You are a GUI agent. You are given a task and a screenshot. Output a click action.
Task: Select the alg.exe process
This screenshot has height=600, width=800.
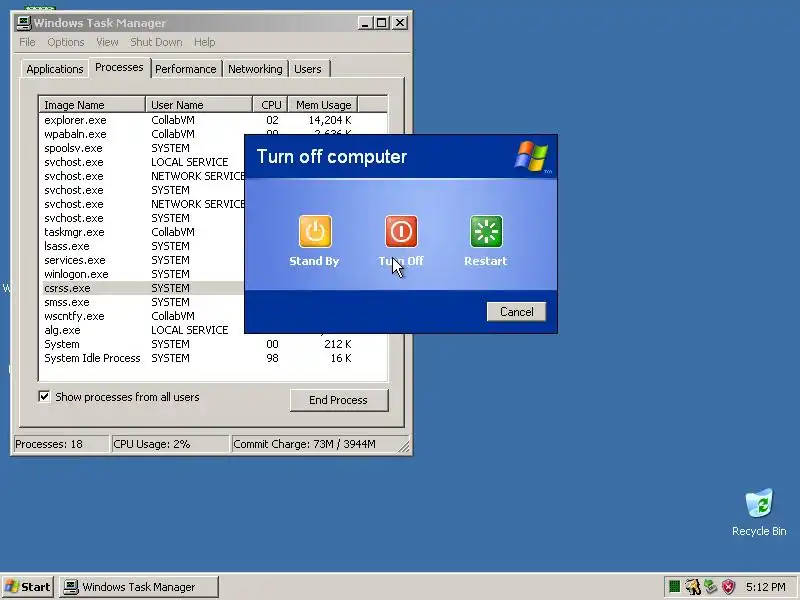pos(62,330)
